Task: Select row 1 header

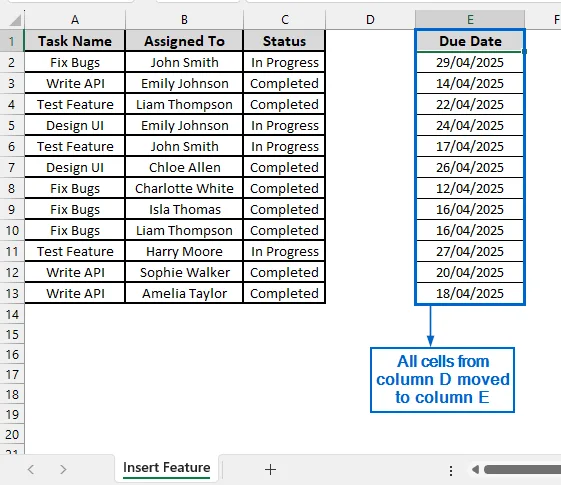Action: pos(12,41)
